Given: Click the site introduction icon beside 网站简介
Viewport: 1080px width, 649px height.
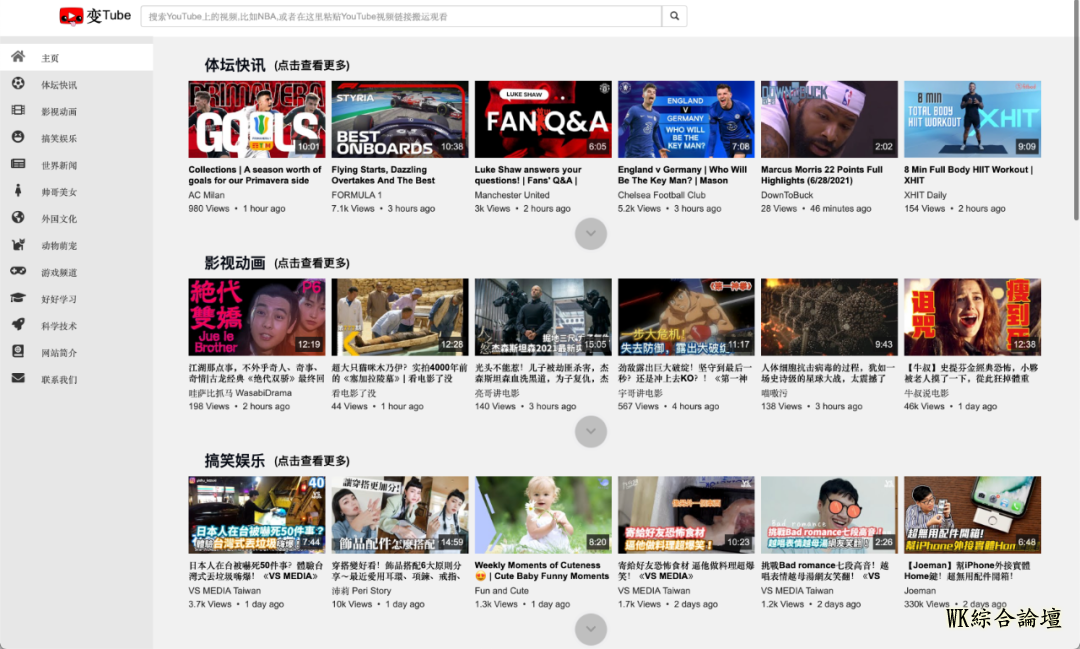Looking at the screenshot, I should coord(18,351).
